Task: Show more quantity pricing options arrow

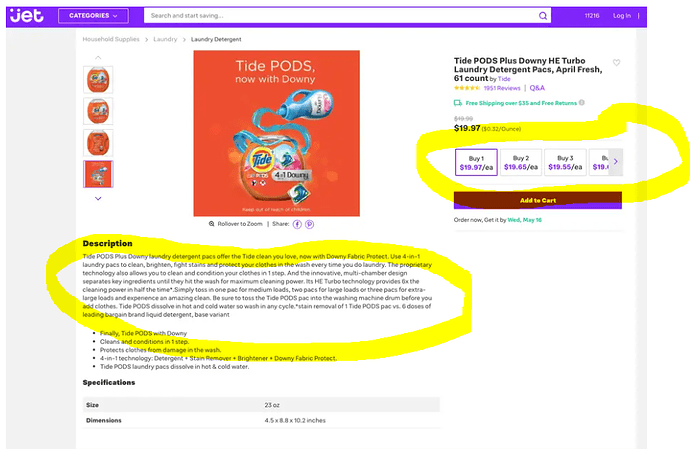Action: point(616,162)
